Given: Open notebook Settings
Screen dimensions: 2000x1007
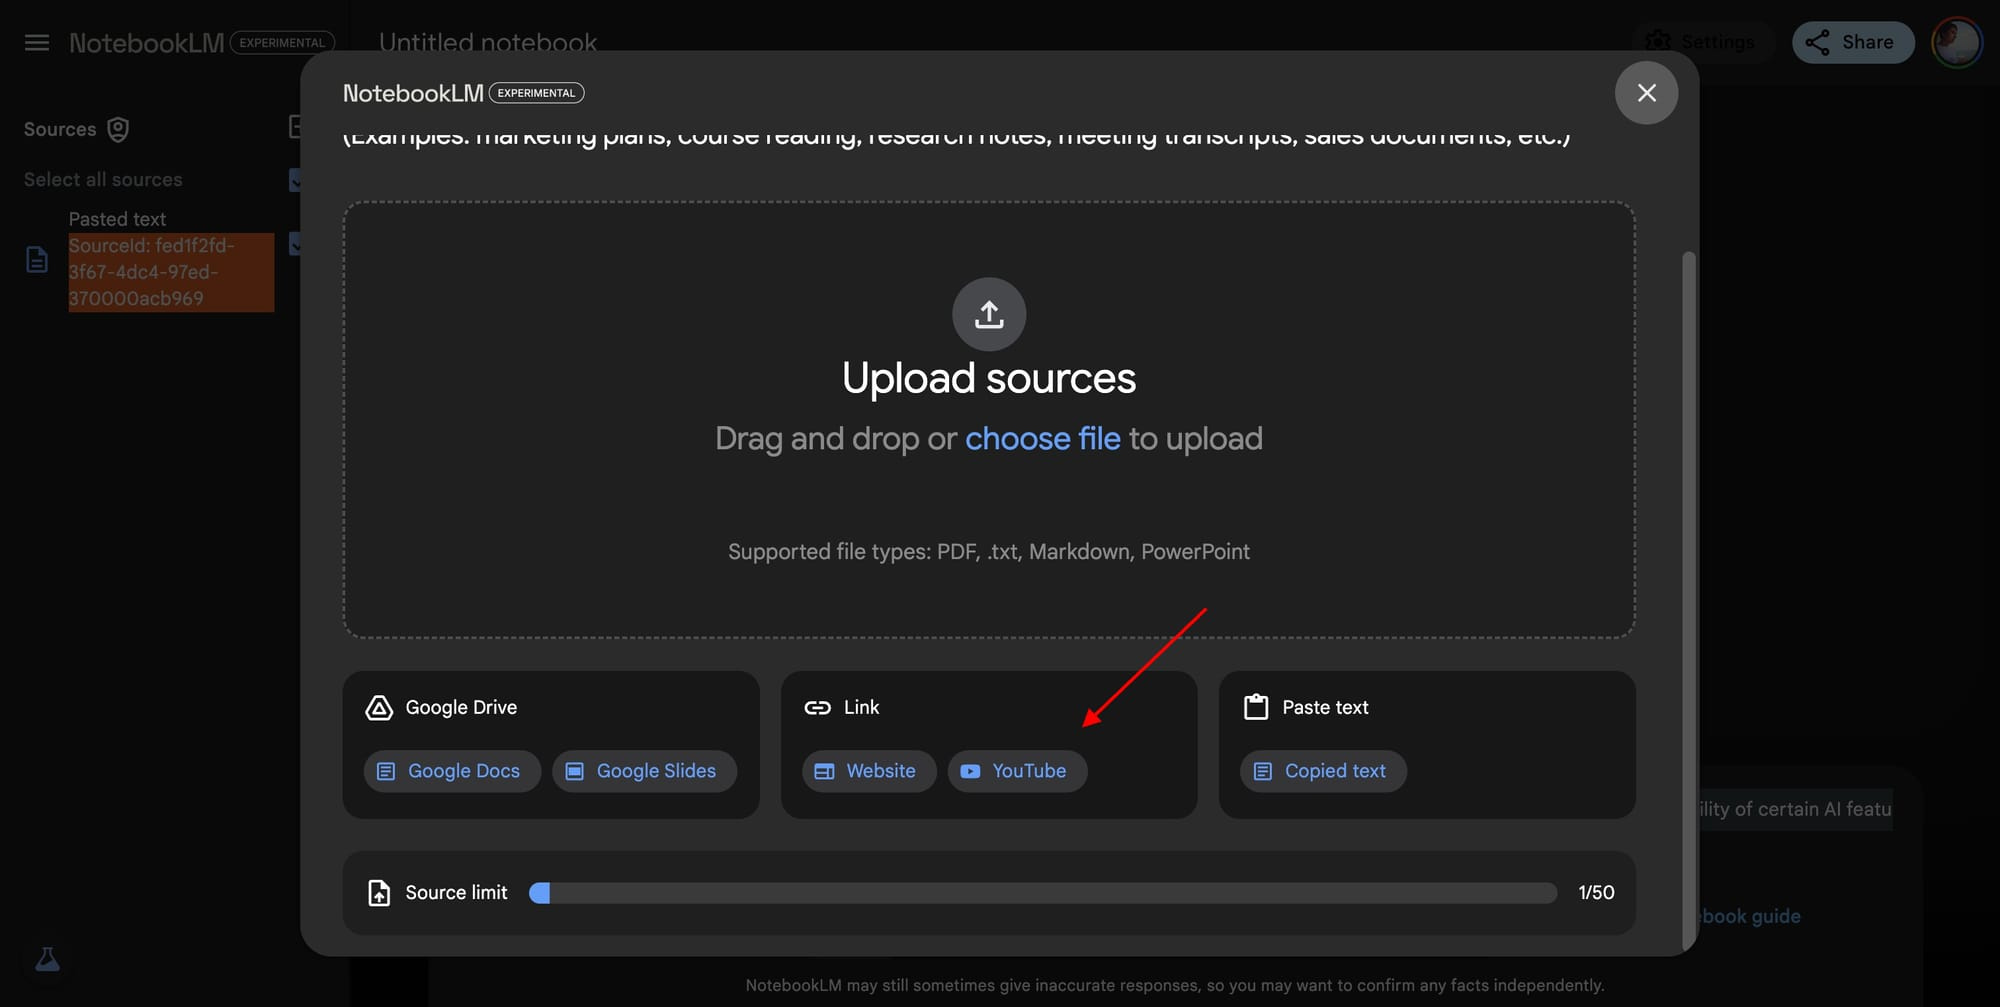Looking at the screenshot, I should 1704,42.
